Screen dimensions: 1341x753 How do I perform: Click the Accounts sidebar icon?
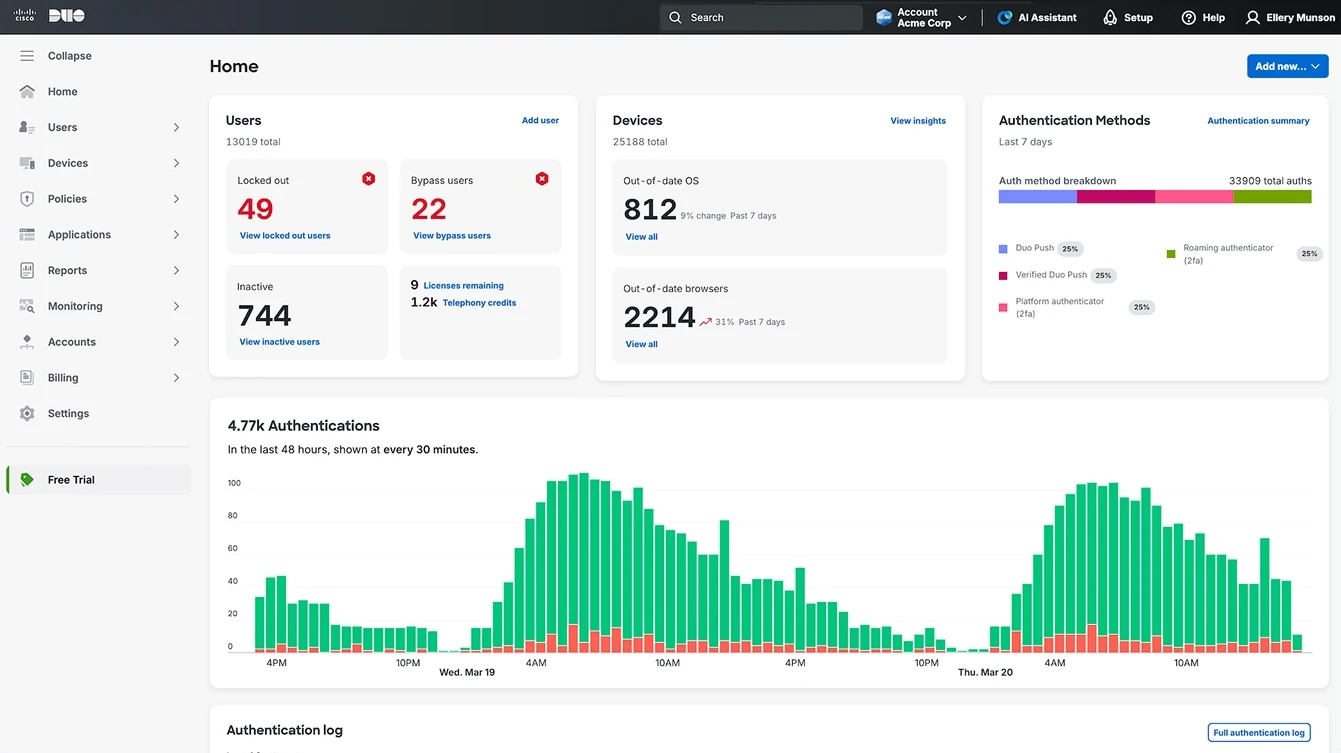tap(27, 342)
